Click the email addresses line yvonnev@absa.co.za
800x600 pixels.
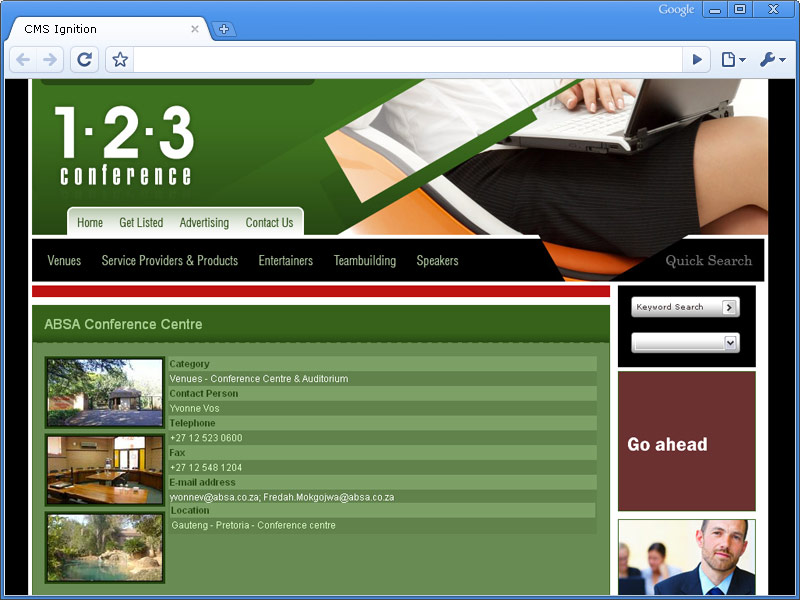tap(282, 497)
